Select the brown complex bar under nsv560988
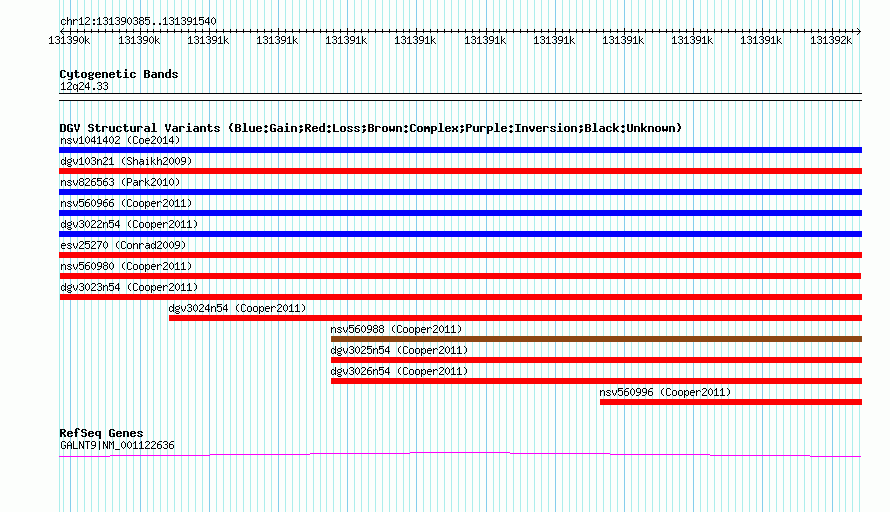This screenshot has height=512, width=890. [x=597, y=339]
